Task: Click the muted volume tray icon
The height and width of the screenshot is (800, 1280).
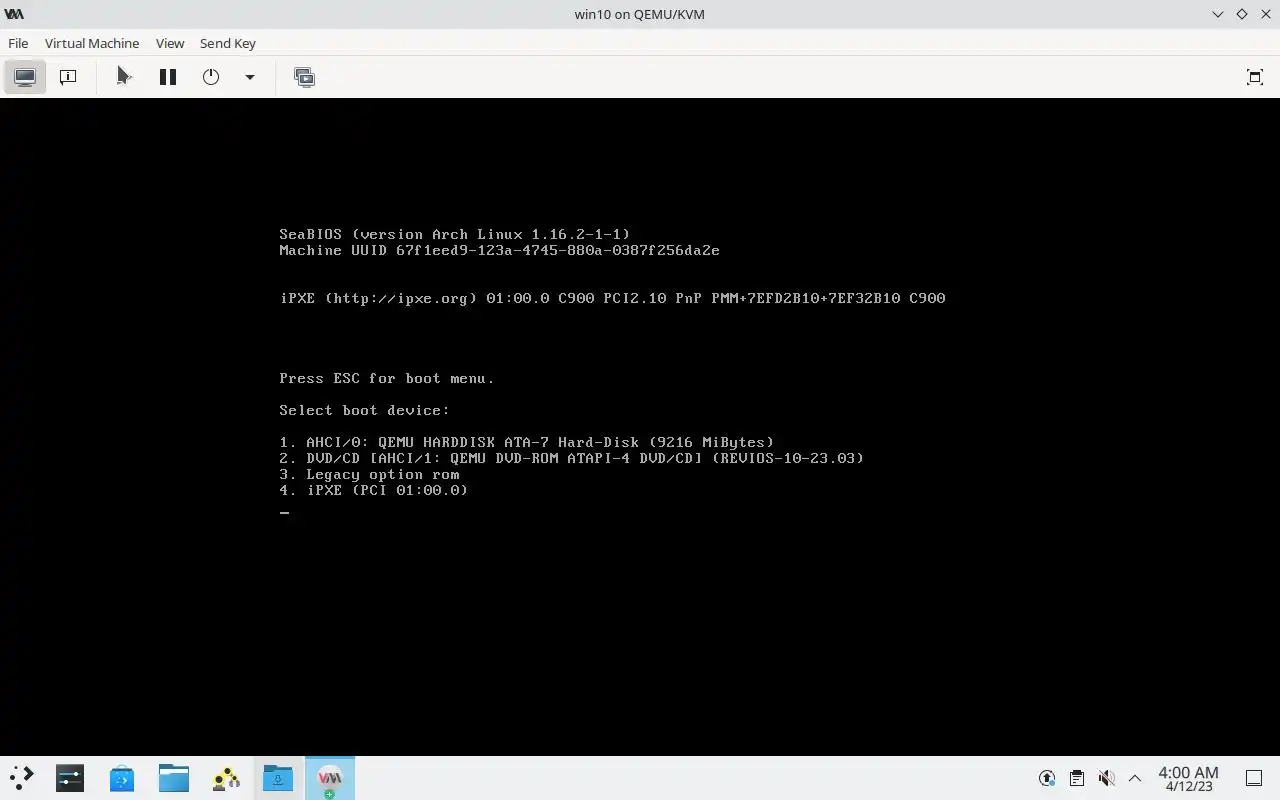Action: 1106,778
